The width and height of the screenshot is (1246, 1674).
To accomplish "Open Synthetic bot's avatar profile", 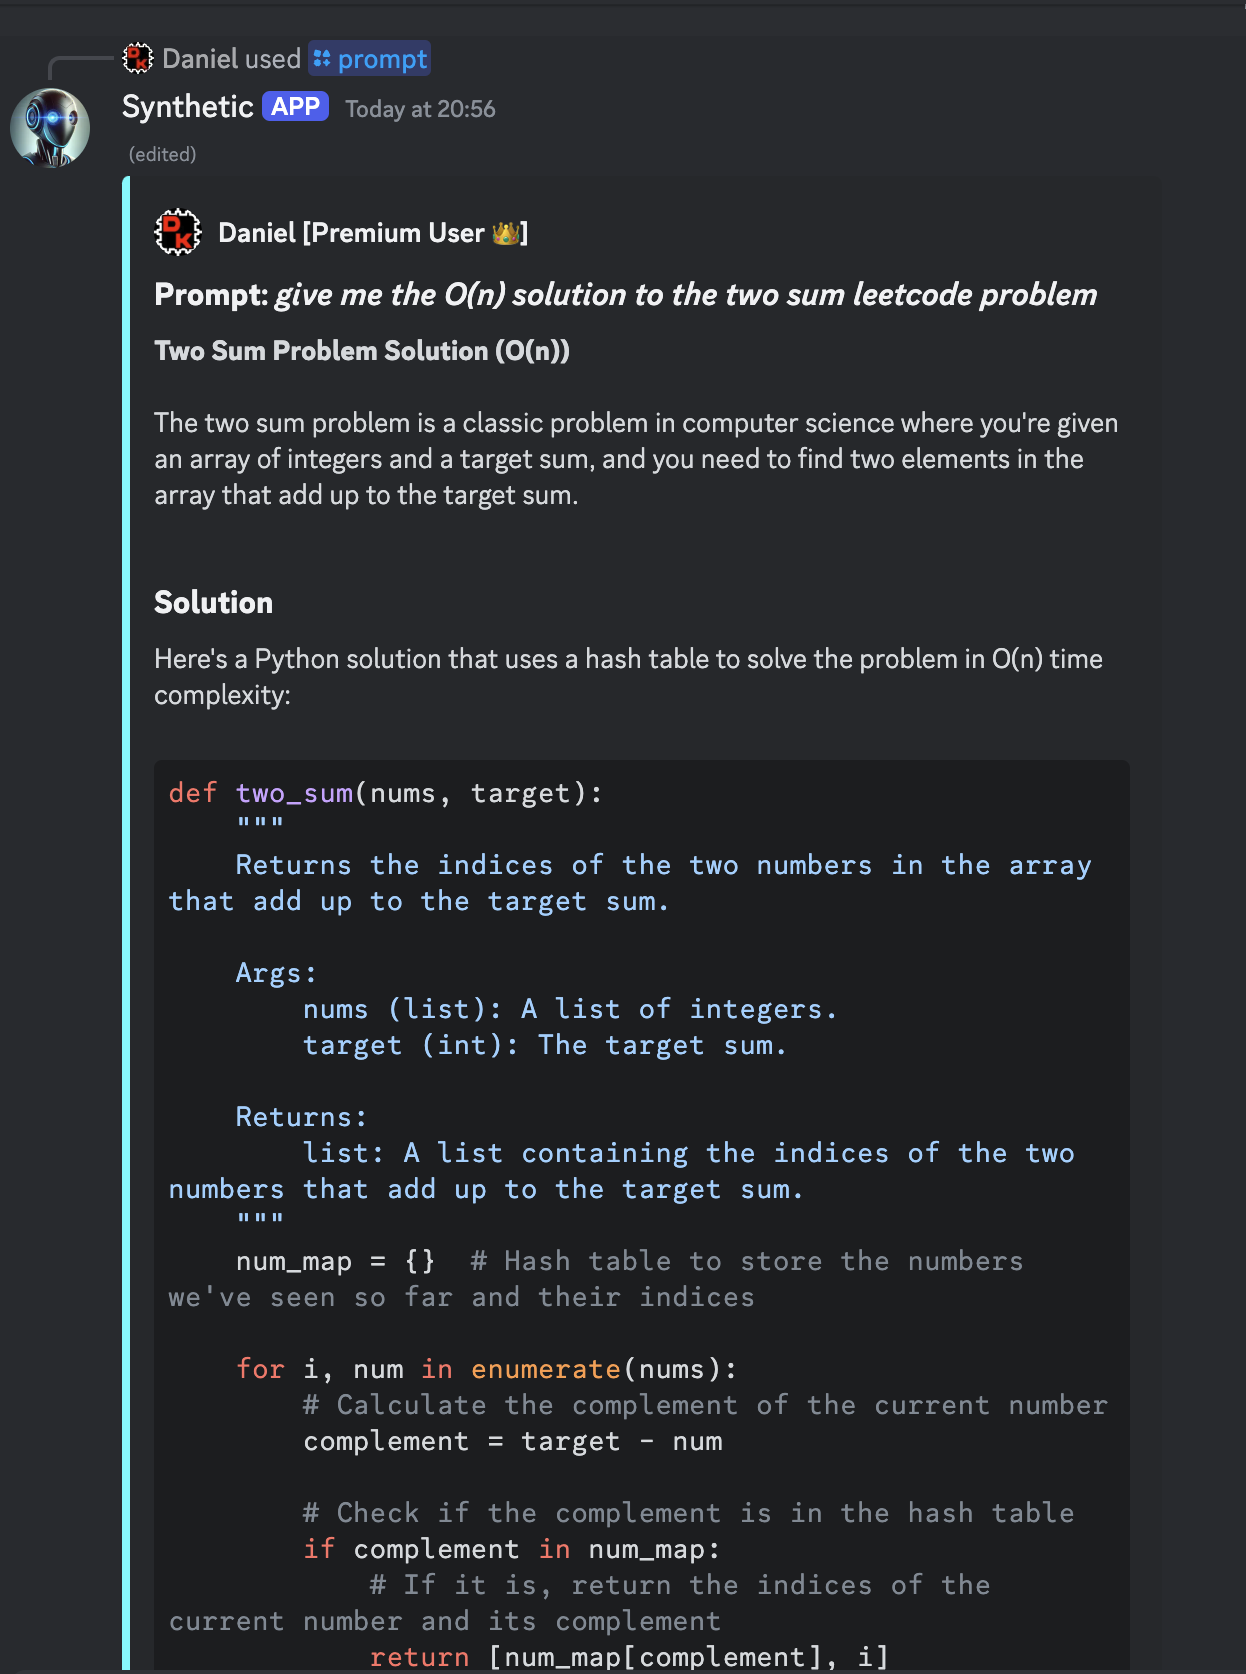I will (50, 128).
